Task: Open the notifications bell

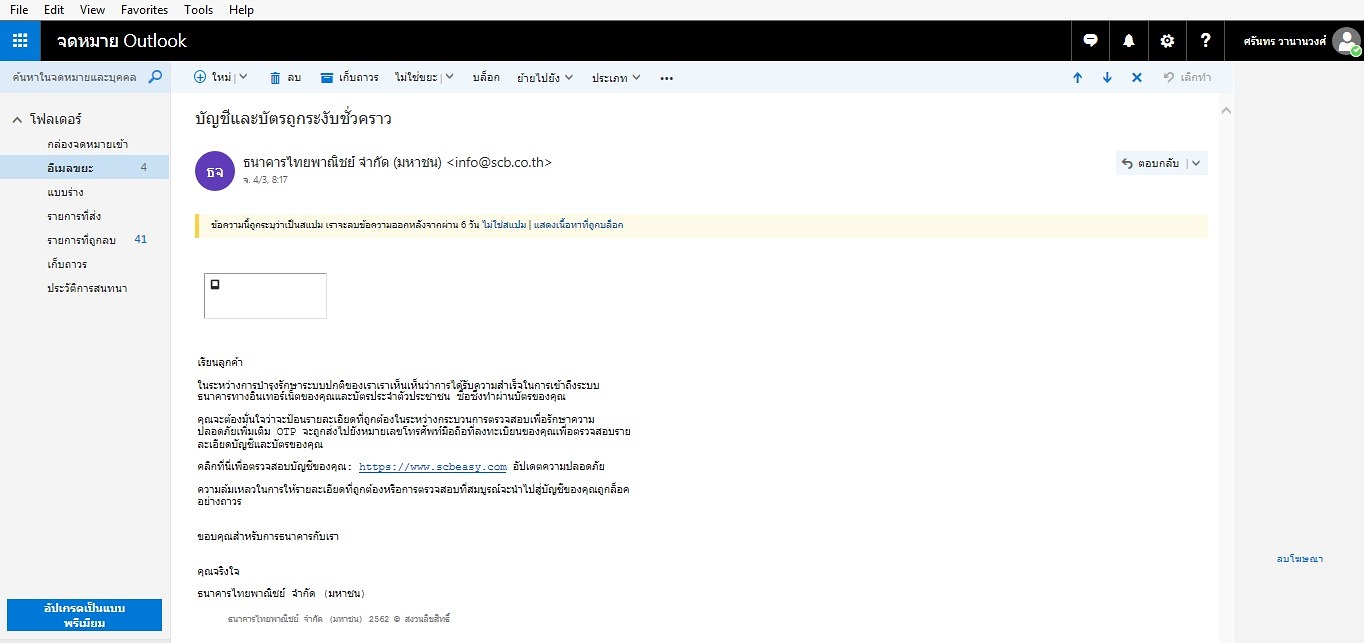Action: pos(1129,41)
